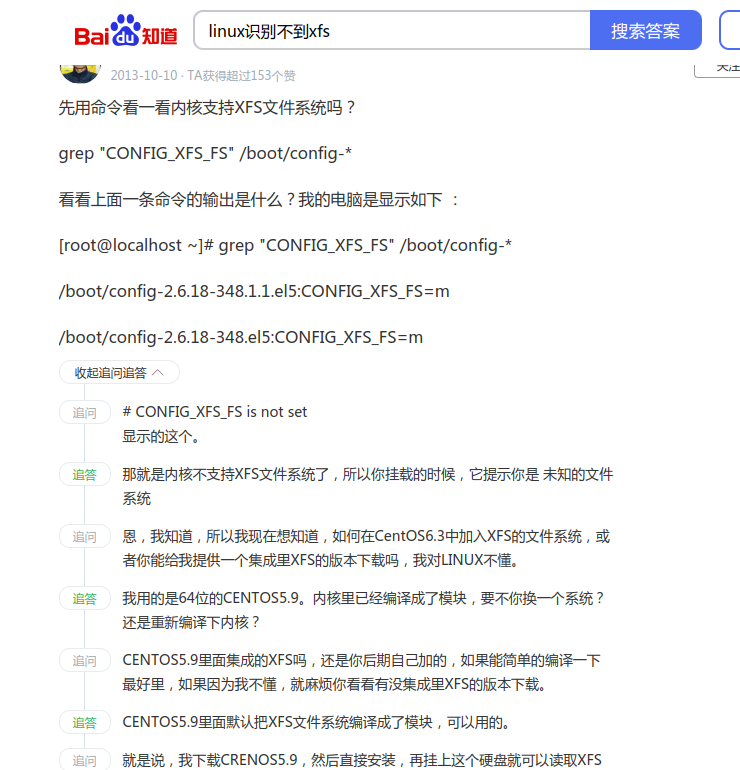Click the chevron beside 收起追问追答
This screenshot has height=770, width=740.
pos(158,373)
